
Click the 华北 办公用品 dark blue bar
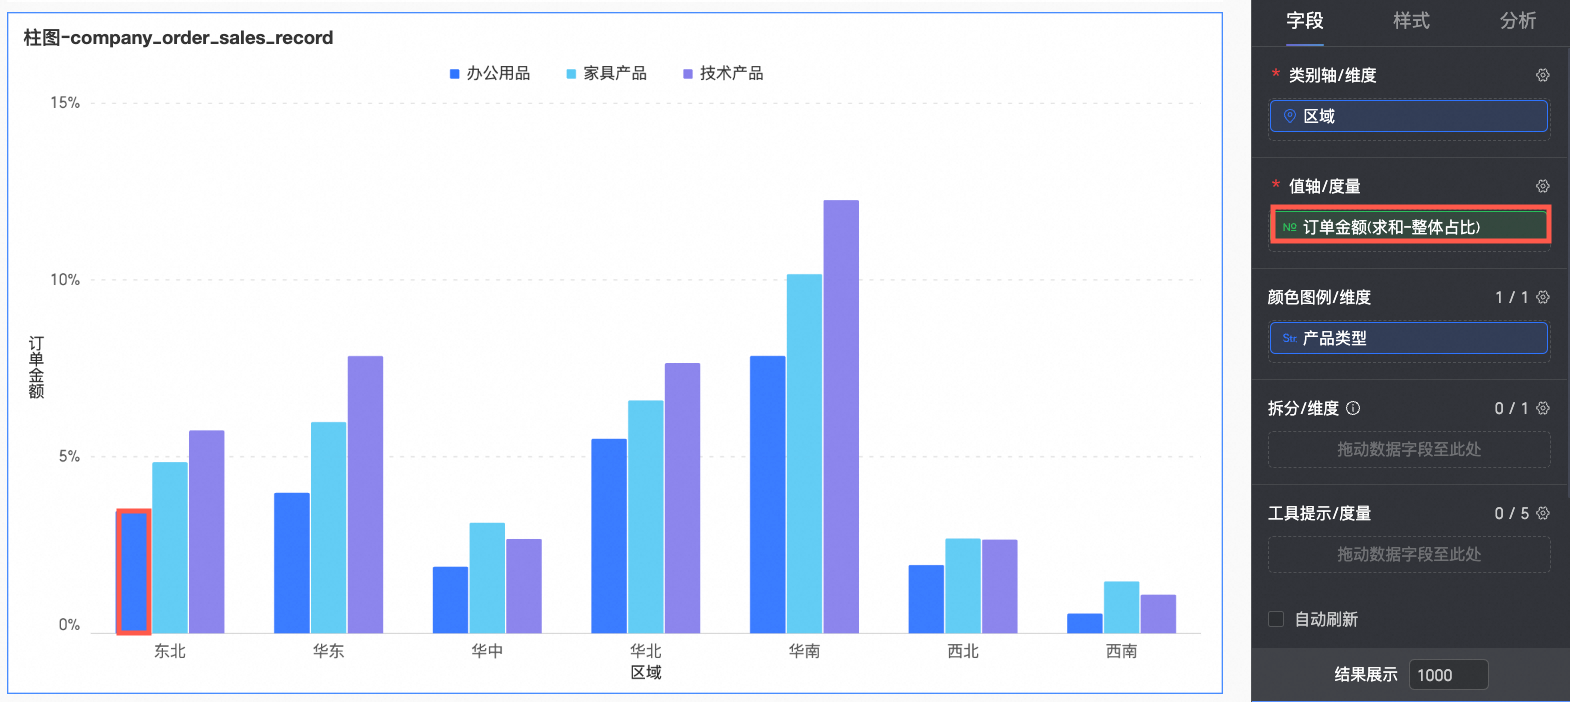click(x=609, y=536)
